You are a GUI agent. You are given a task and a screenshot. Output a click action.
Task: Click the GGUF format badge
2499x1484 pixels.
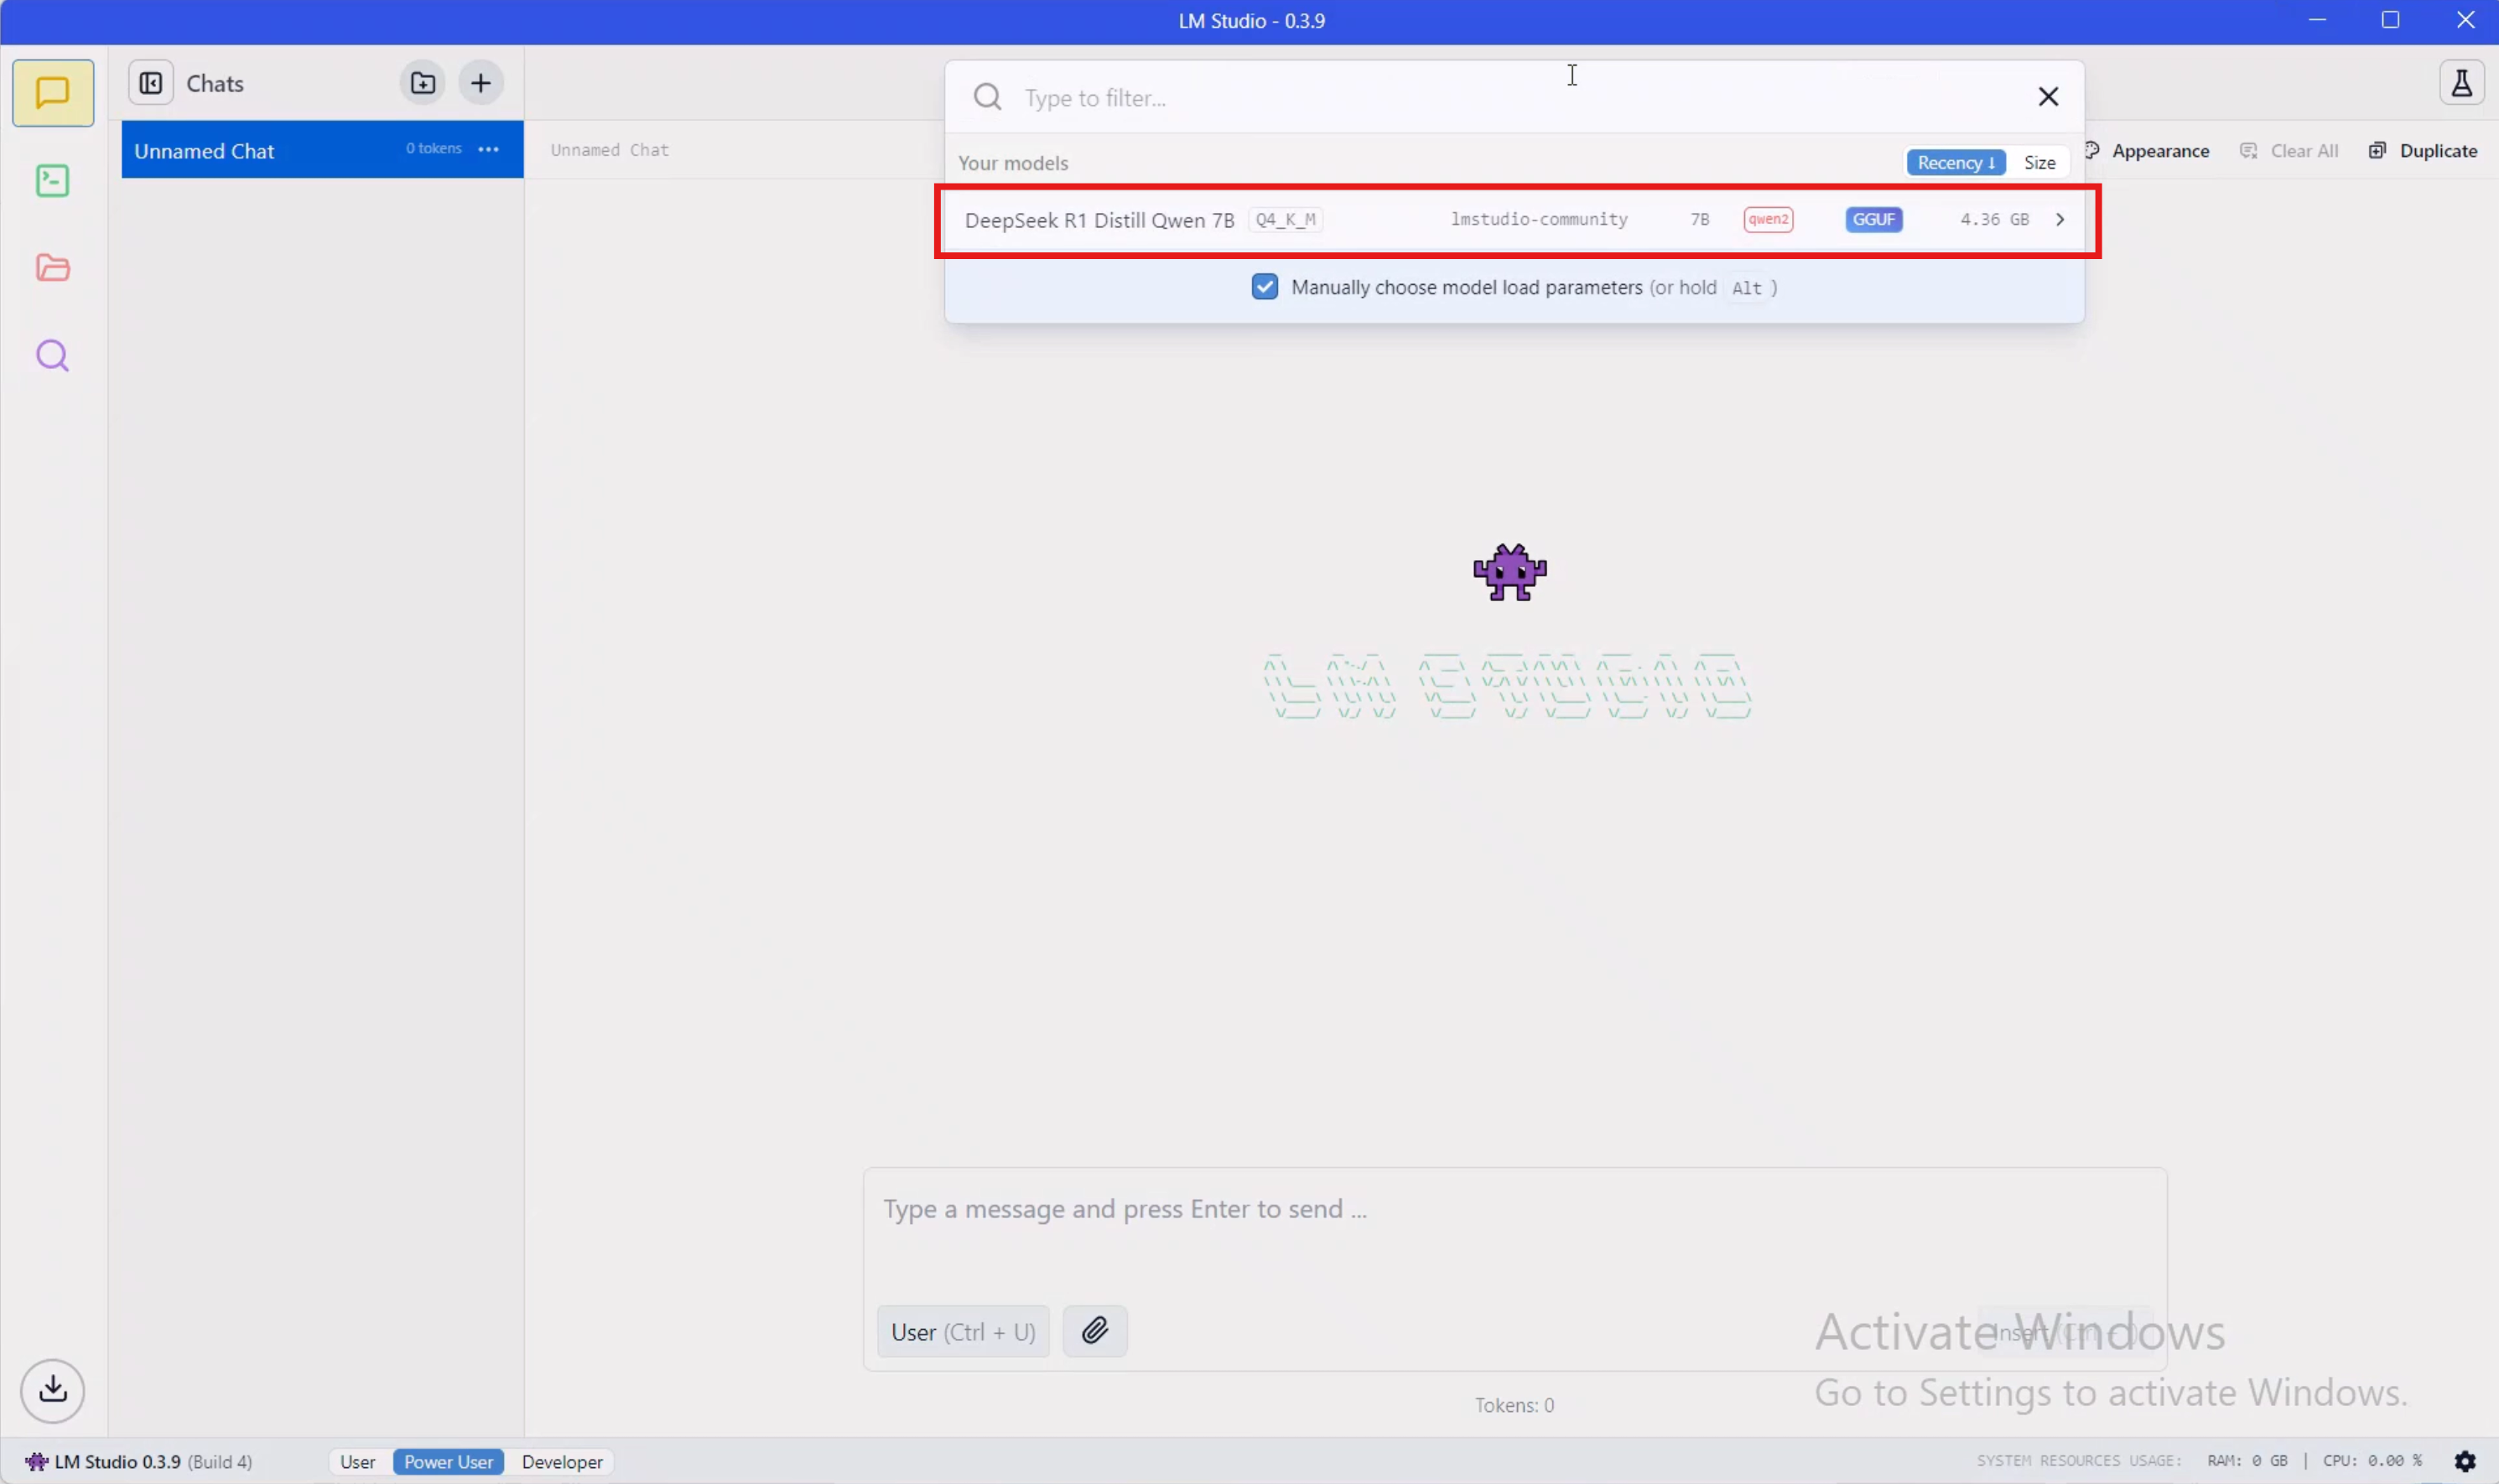[x=1873, y=219]
